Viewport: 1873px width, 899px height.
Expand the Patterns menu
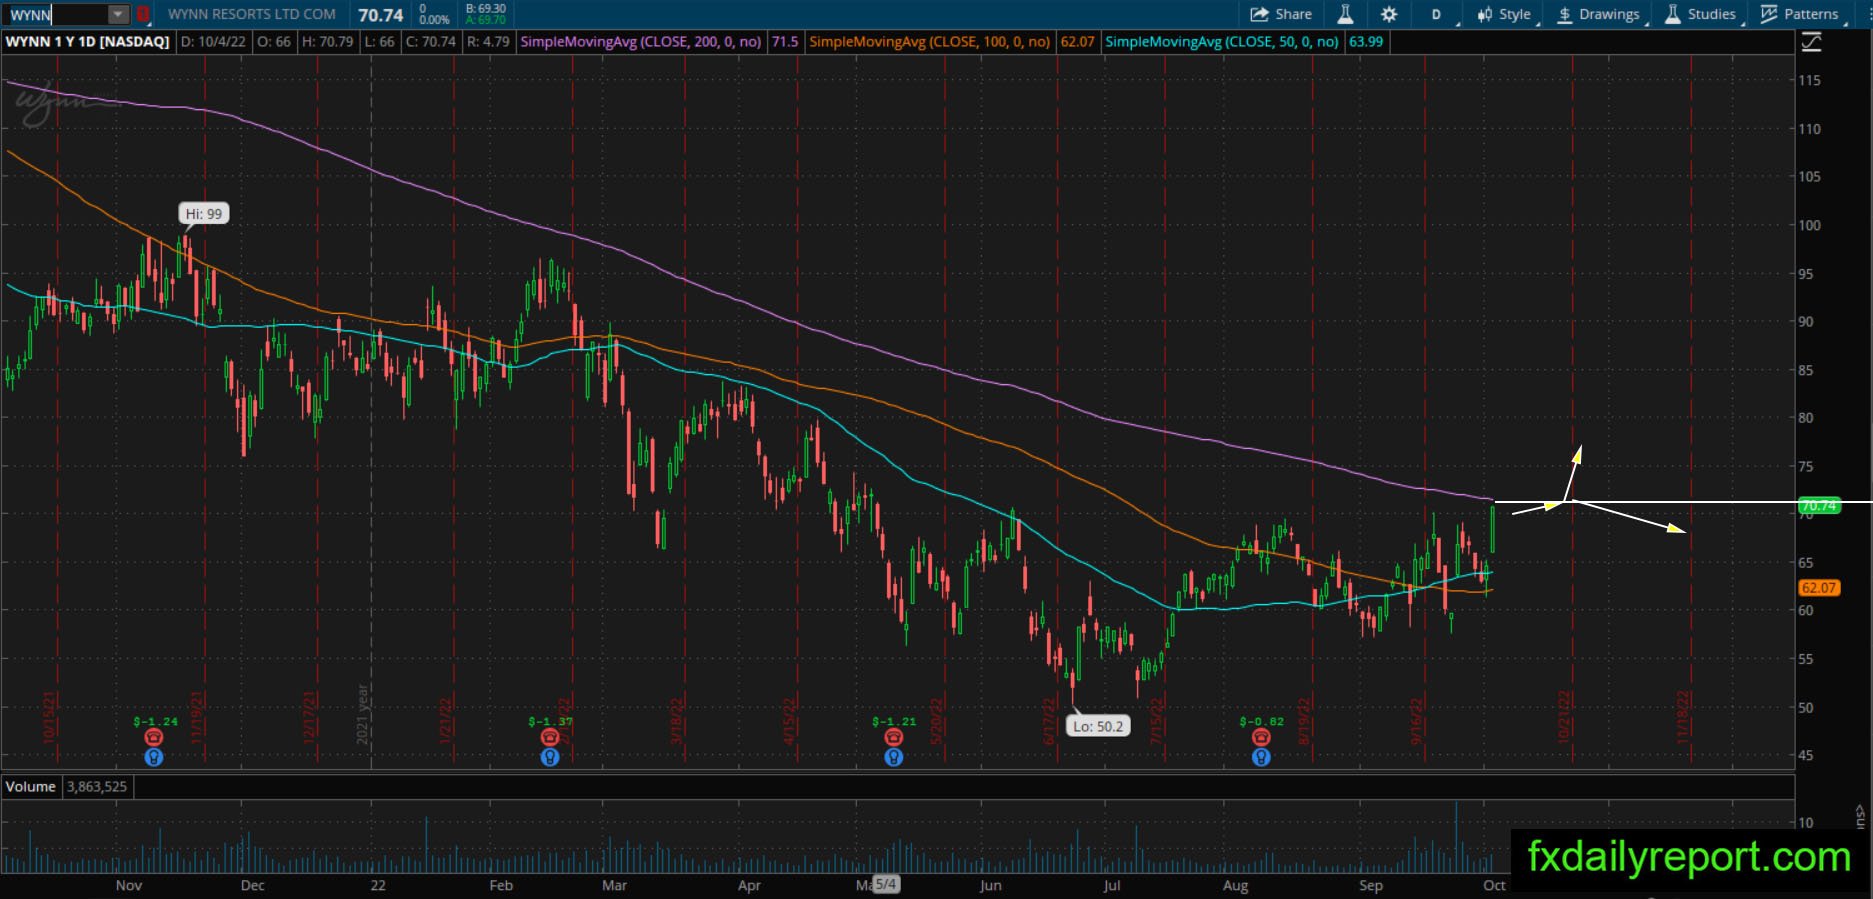pyautogui.click(x=1800, y=14)
